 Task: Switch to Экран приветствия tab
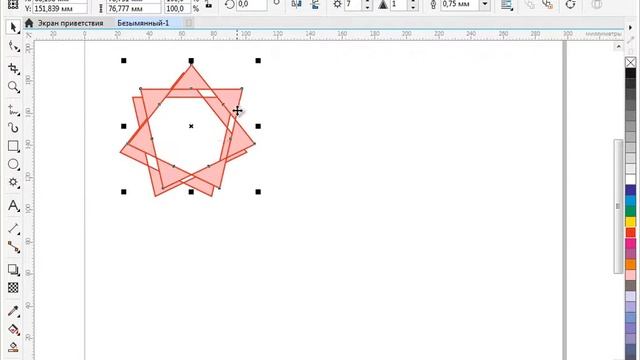point(71,23)
